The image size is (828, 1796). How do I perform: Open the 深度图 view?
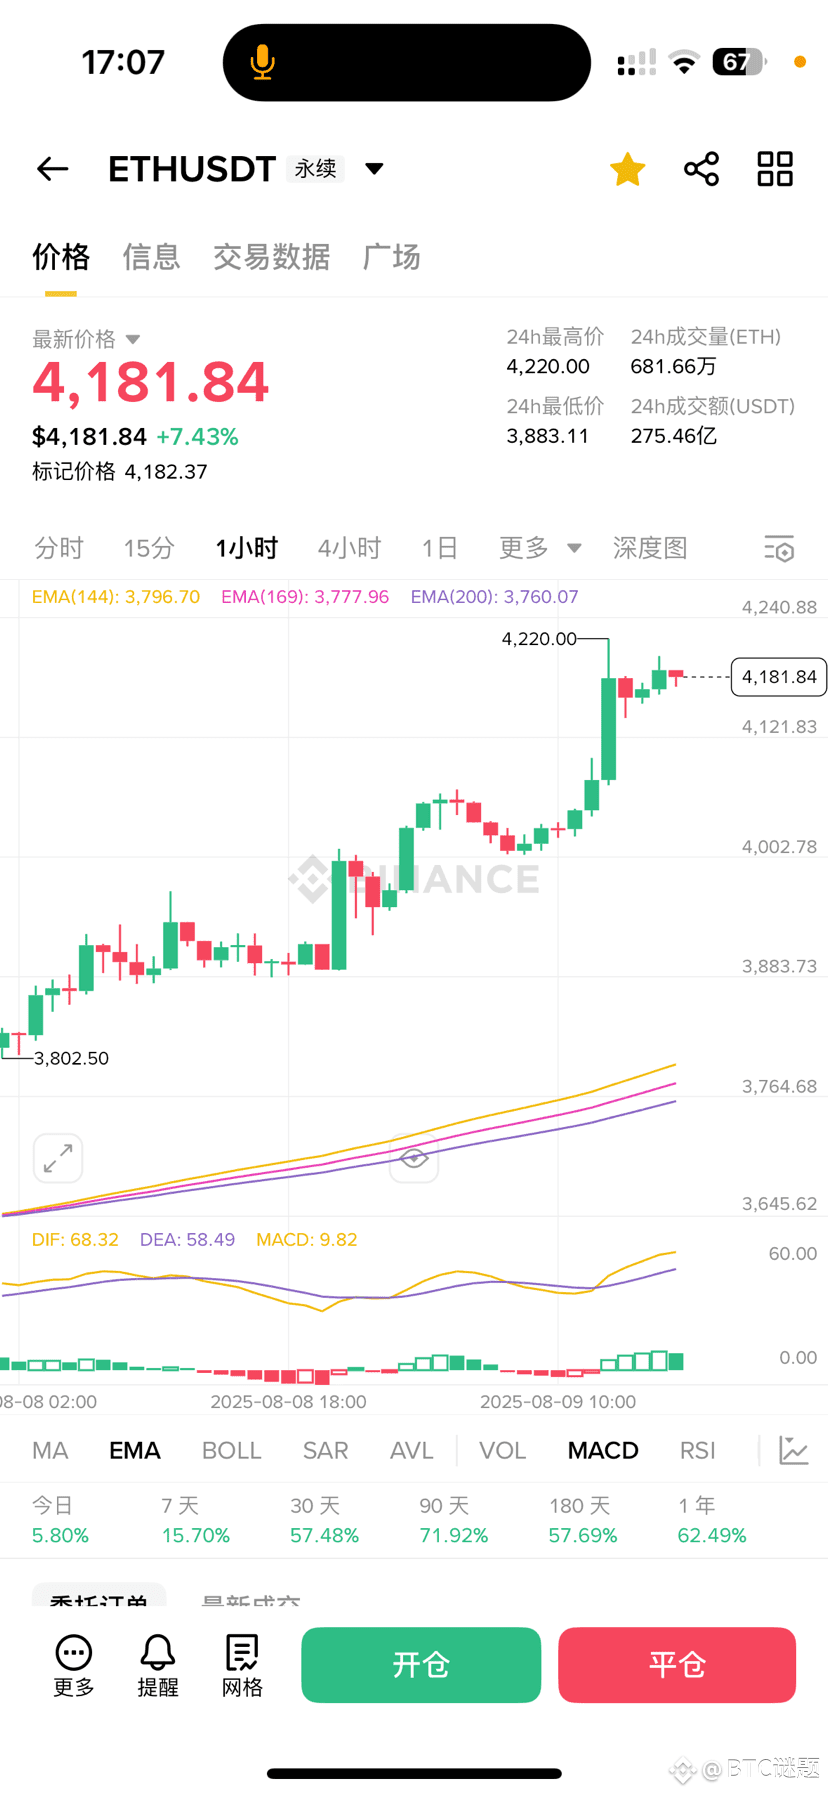point(650,548)
